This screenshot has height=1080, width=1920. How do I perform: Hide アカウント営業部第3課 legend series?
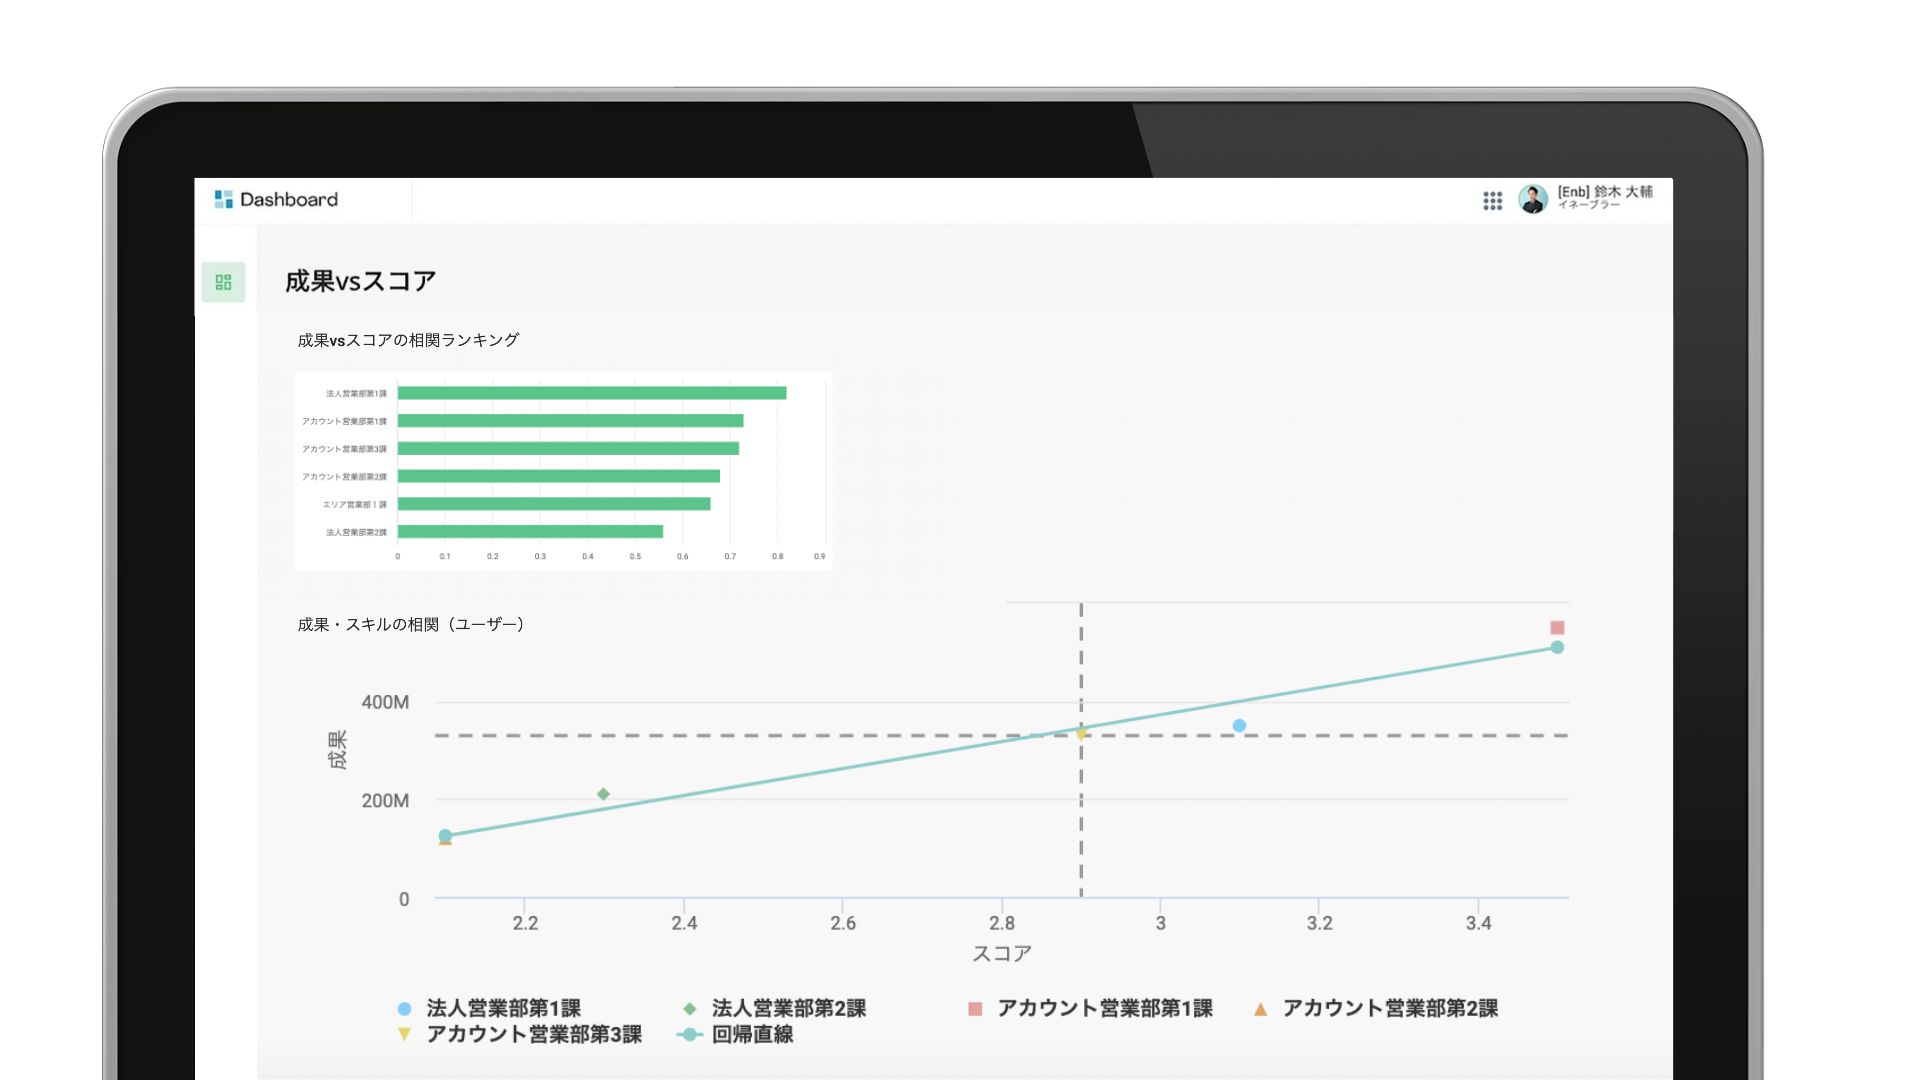click(533, 1034)
